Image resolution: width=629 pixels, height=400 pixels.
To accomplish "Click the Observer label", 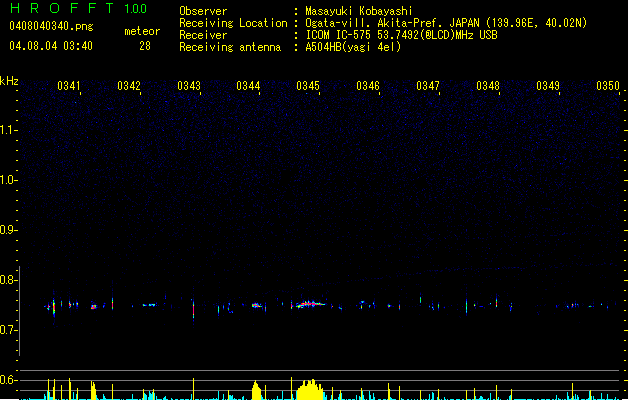I will tap(203, 11).
